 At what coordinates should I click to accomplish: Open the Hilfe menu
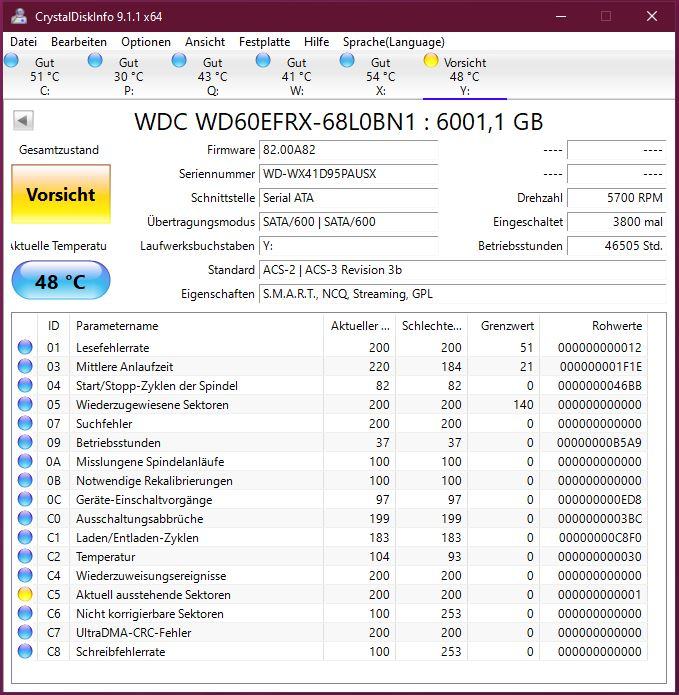click(x=316, y=42)
